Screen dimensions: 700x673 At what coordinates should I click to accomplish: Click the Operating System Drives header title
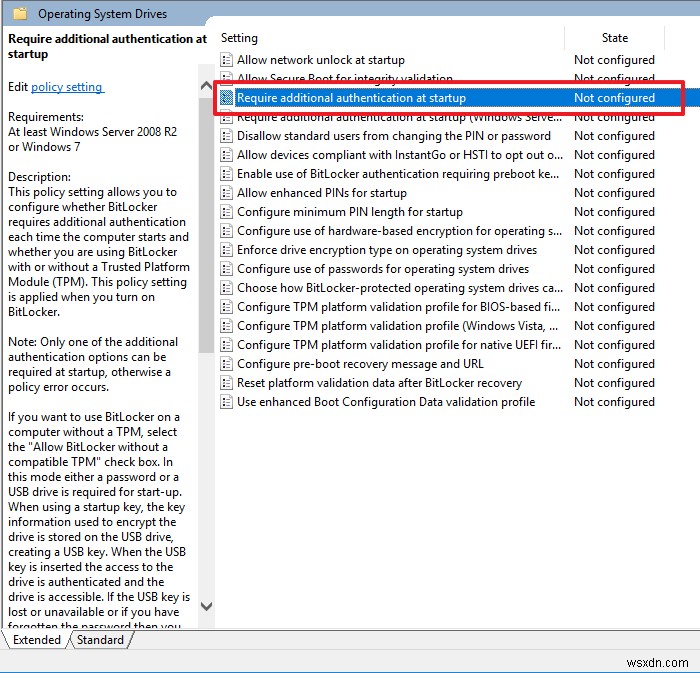tap(102, 14)
